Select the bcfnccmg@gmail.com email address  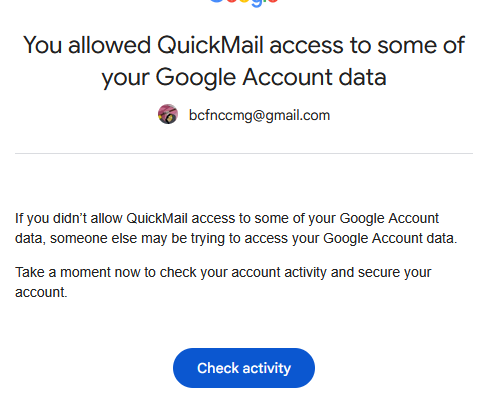[259, 115]
